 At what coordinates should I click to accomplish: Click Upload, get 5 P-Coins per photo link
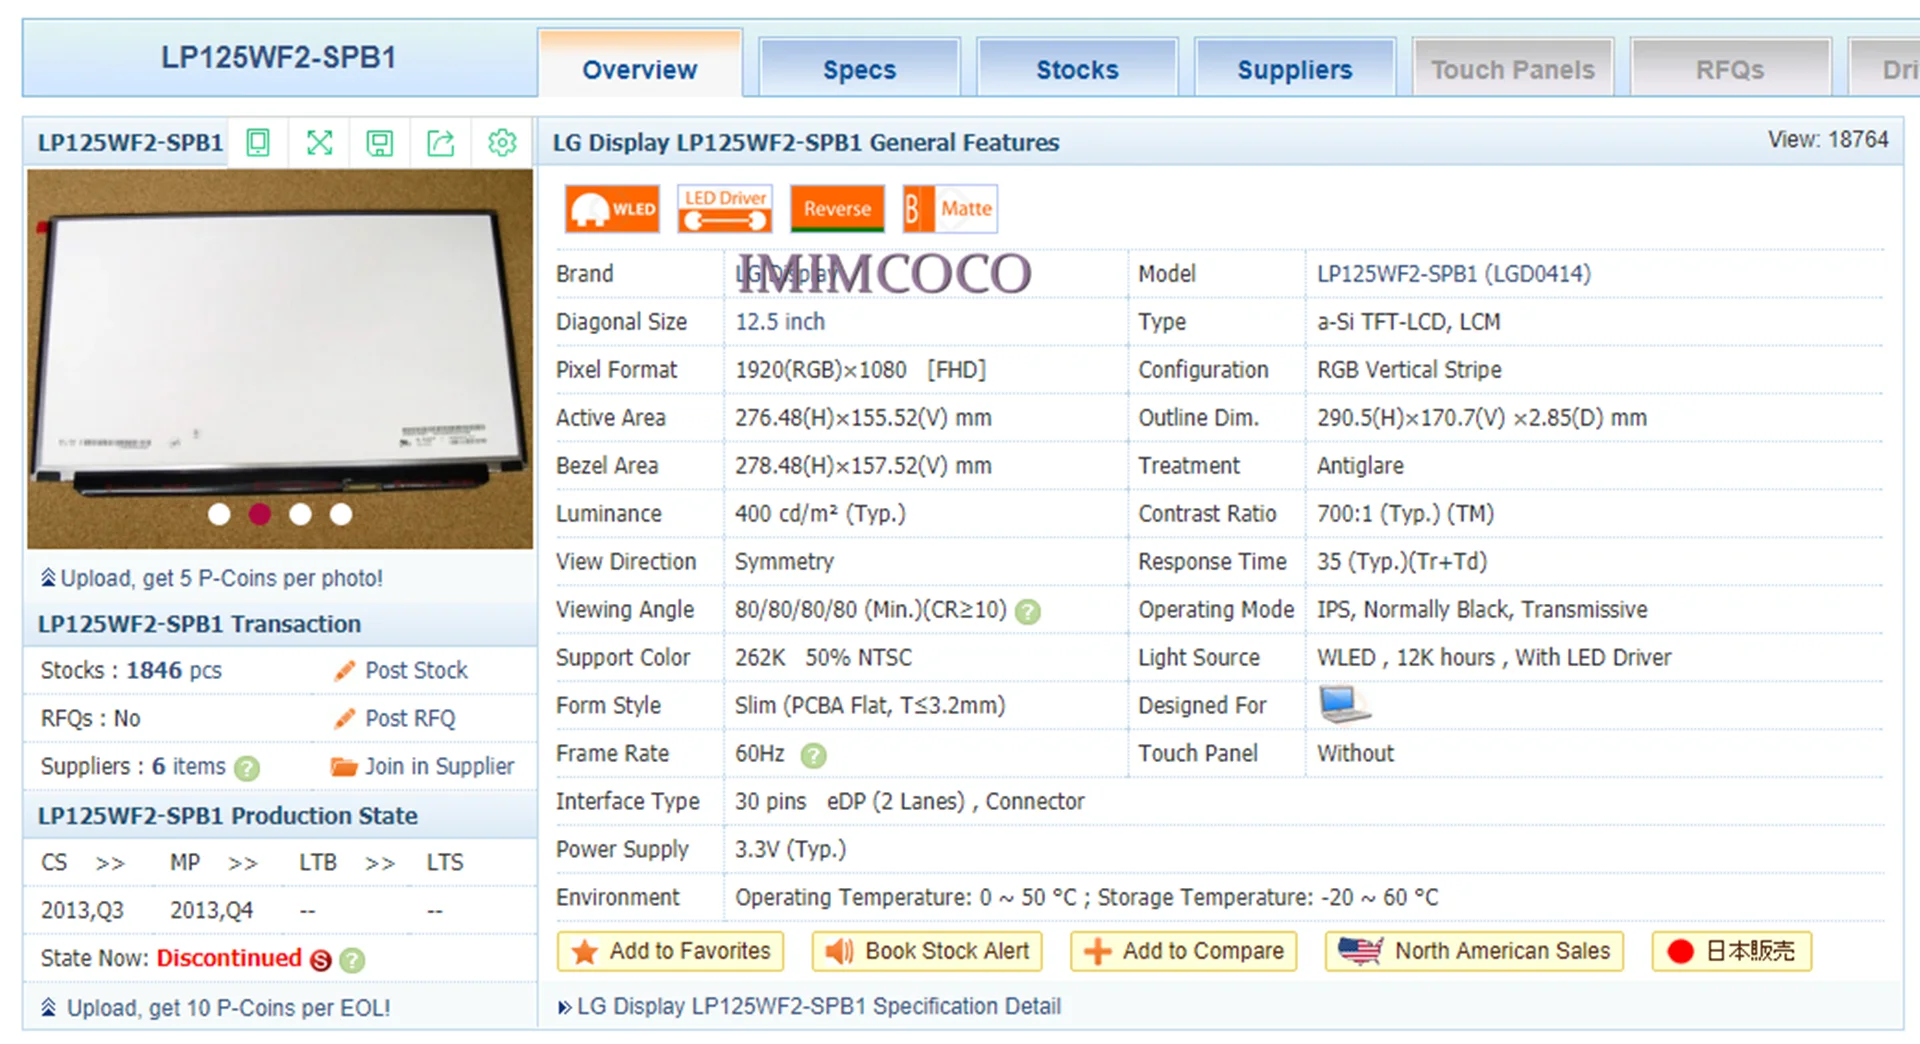tap(221, 578)
